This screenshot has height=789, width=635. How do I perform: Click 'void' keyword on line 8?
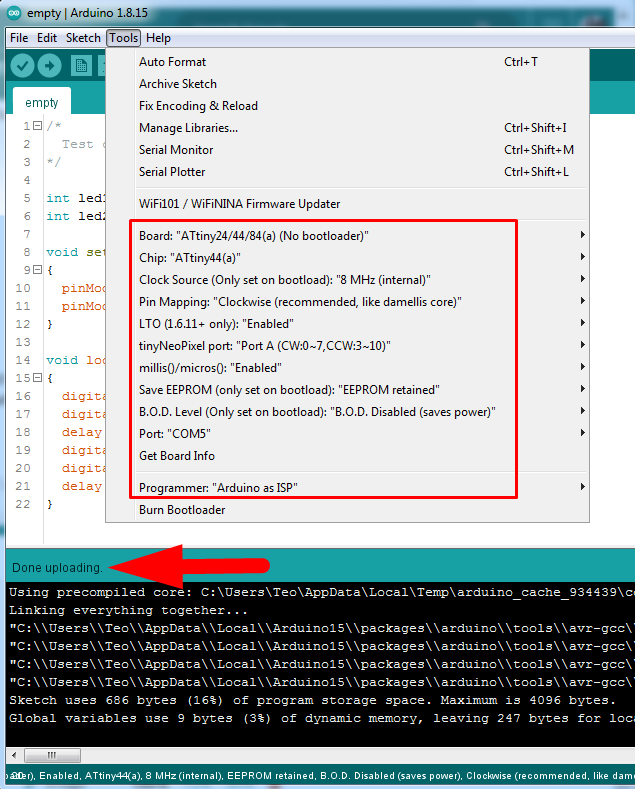[62, 252]
